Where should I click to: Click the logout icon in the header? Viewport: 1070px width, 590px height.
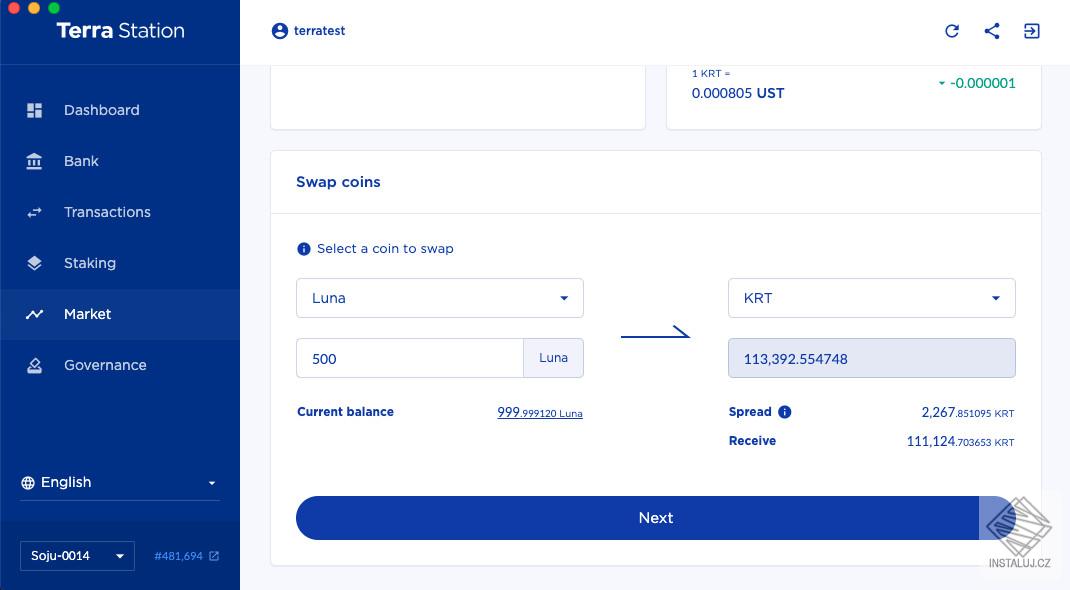(x=1032, y=31)
